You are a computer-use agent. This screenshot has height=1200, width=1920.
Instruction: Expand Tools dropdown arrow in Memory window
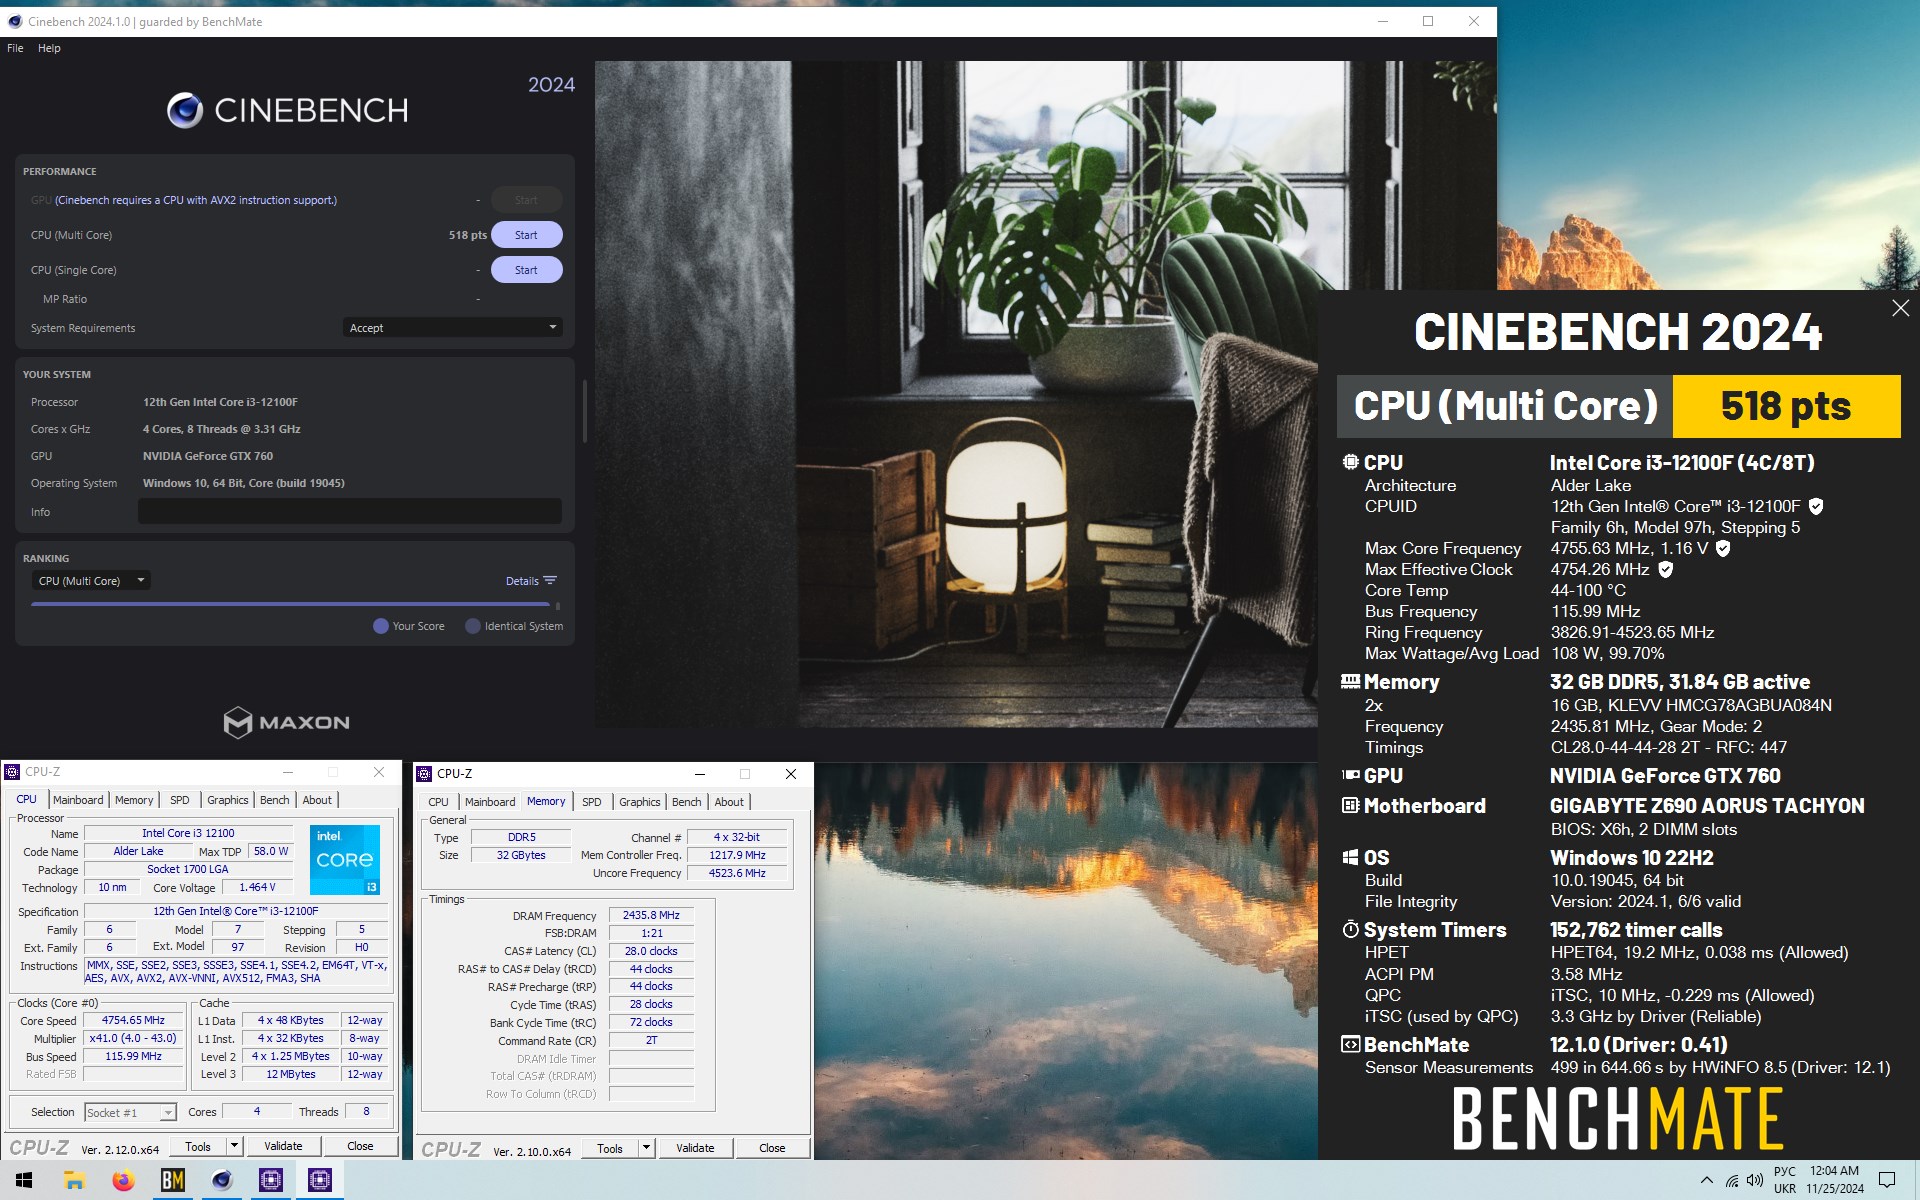646,1148
